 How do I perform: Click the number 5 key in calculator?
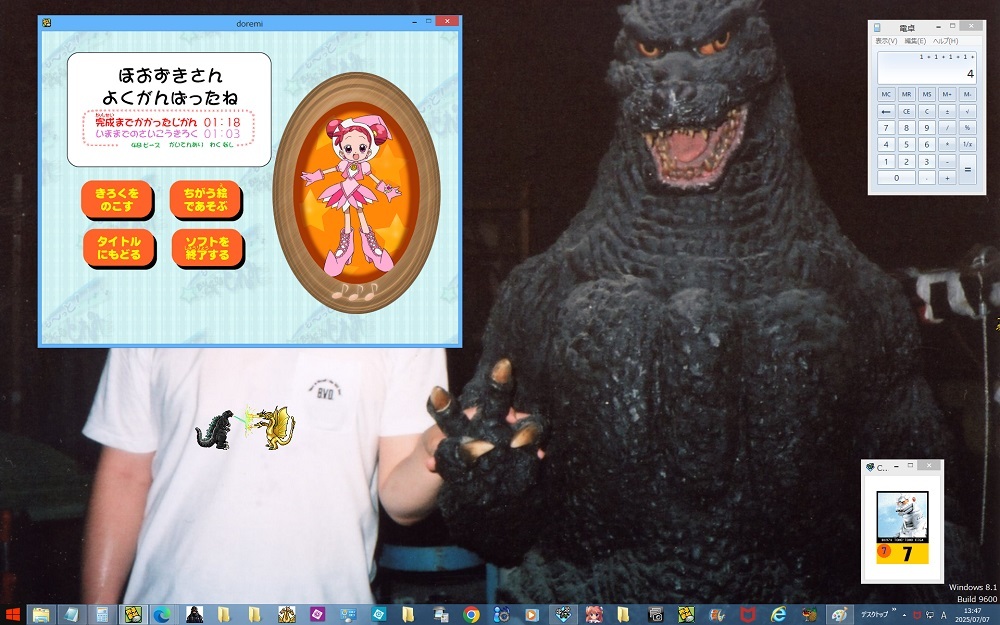tap(906, 144)
